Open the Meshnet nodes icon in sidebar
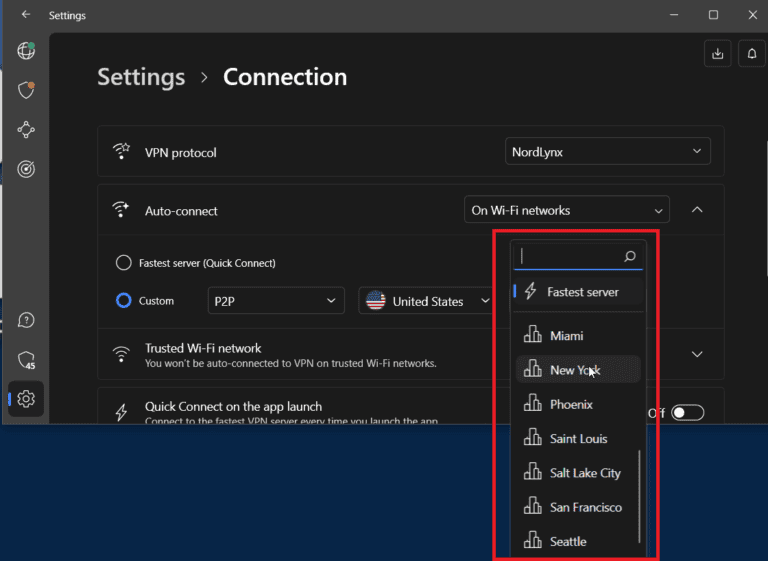Viewport: 768px width, 561px height. click(x=26, y=130)
